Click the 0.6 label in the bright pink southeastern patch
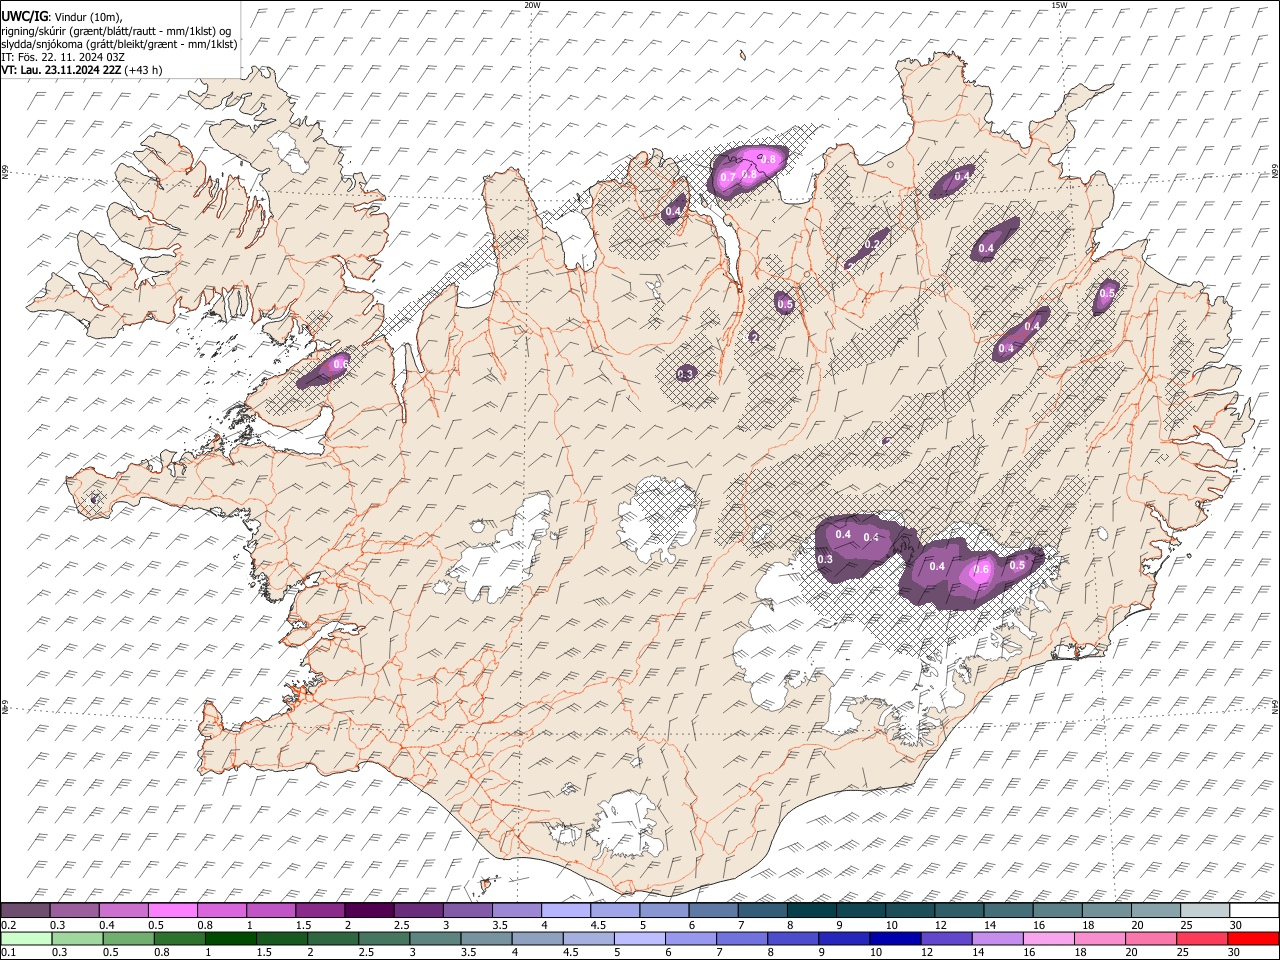This screenshot has width=1280, height=960. pos(981,569)
